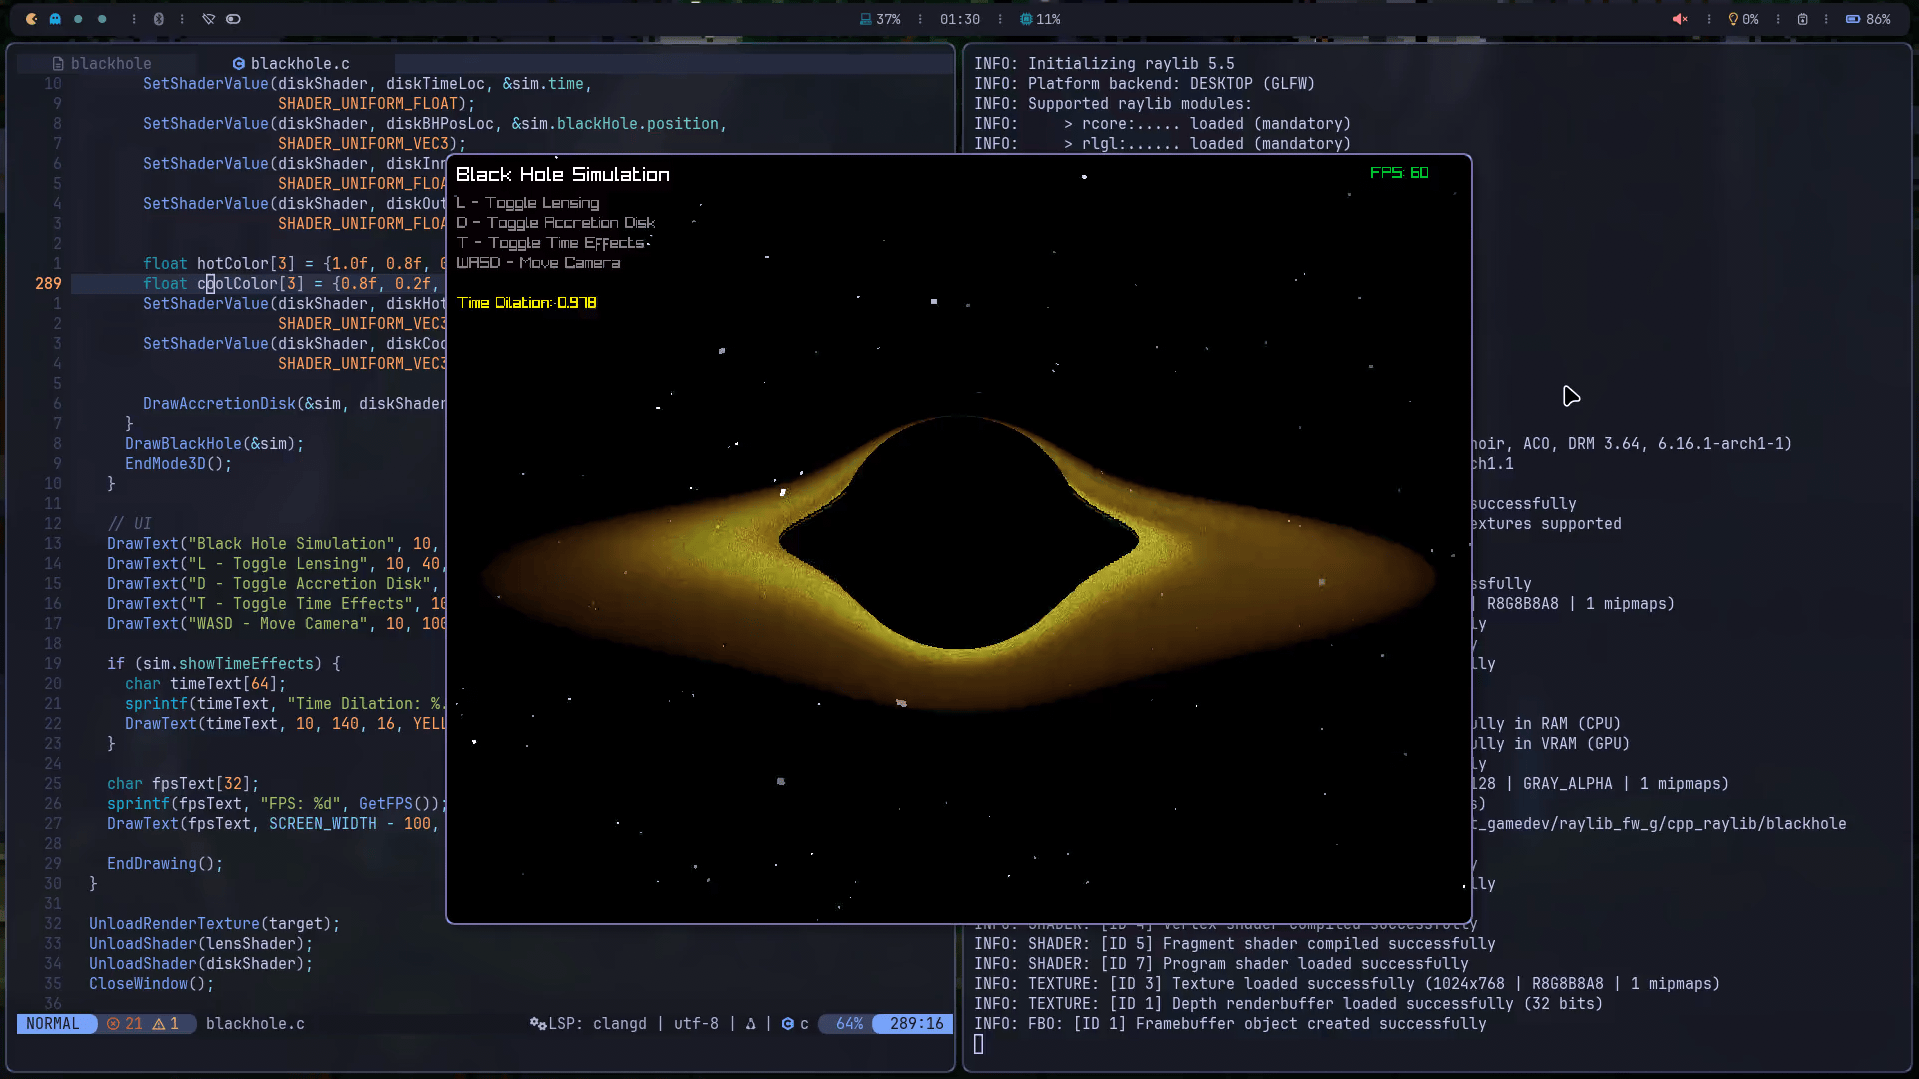1919x1079 pixels.
Task: Click the green FPS: 60 counter
Action: point(1399,173)
